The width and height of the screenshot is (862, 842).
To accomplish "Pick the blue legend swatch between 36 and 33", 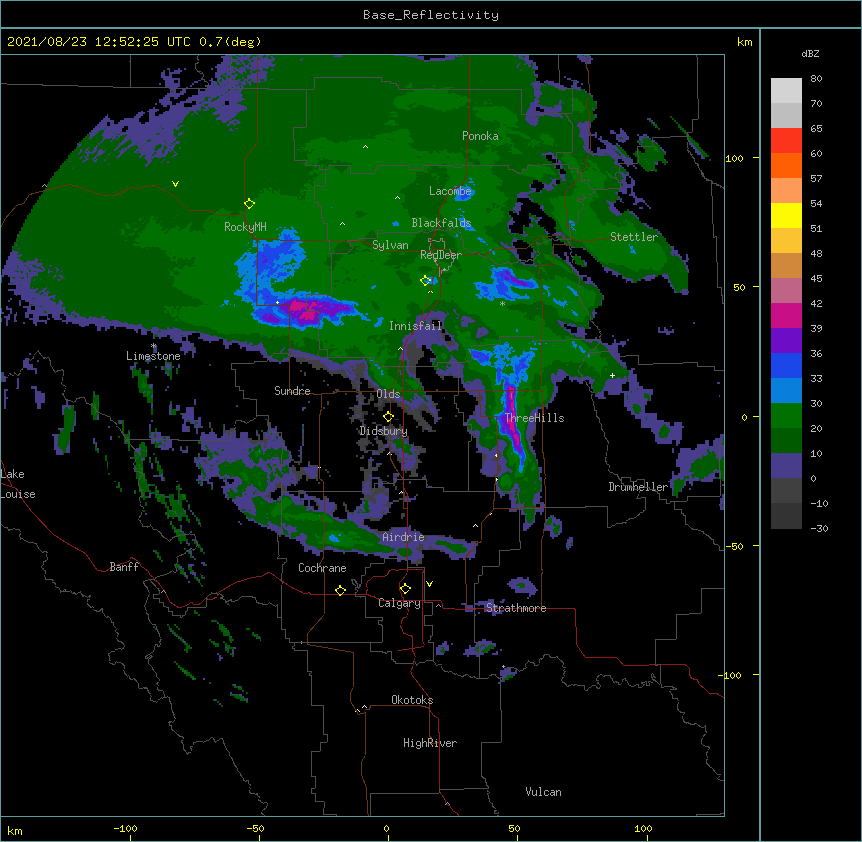I will [786, 365].
